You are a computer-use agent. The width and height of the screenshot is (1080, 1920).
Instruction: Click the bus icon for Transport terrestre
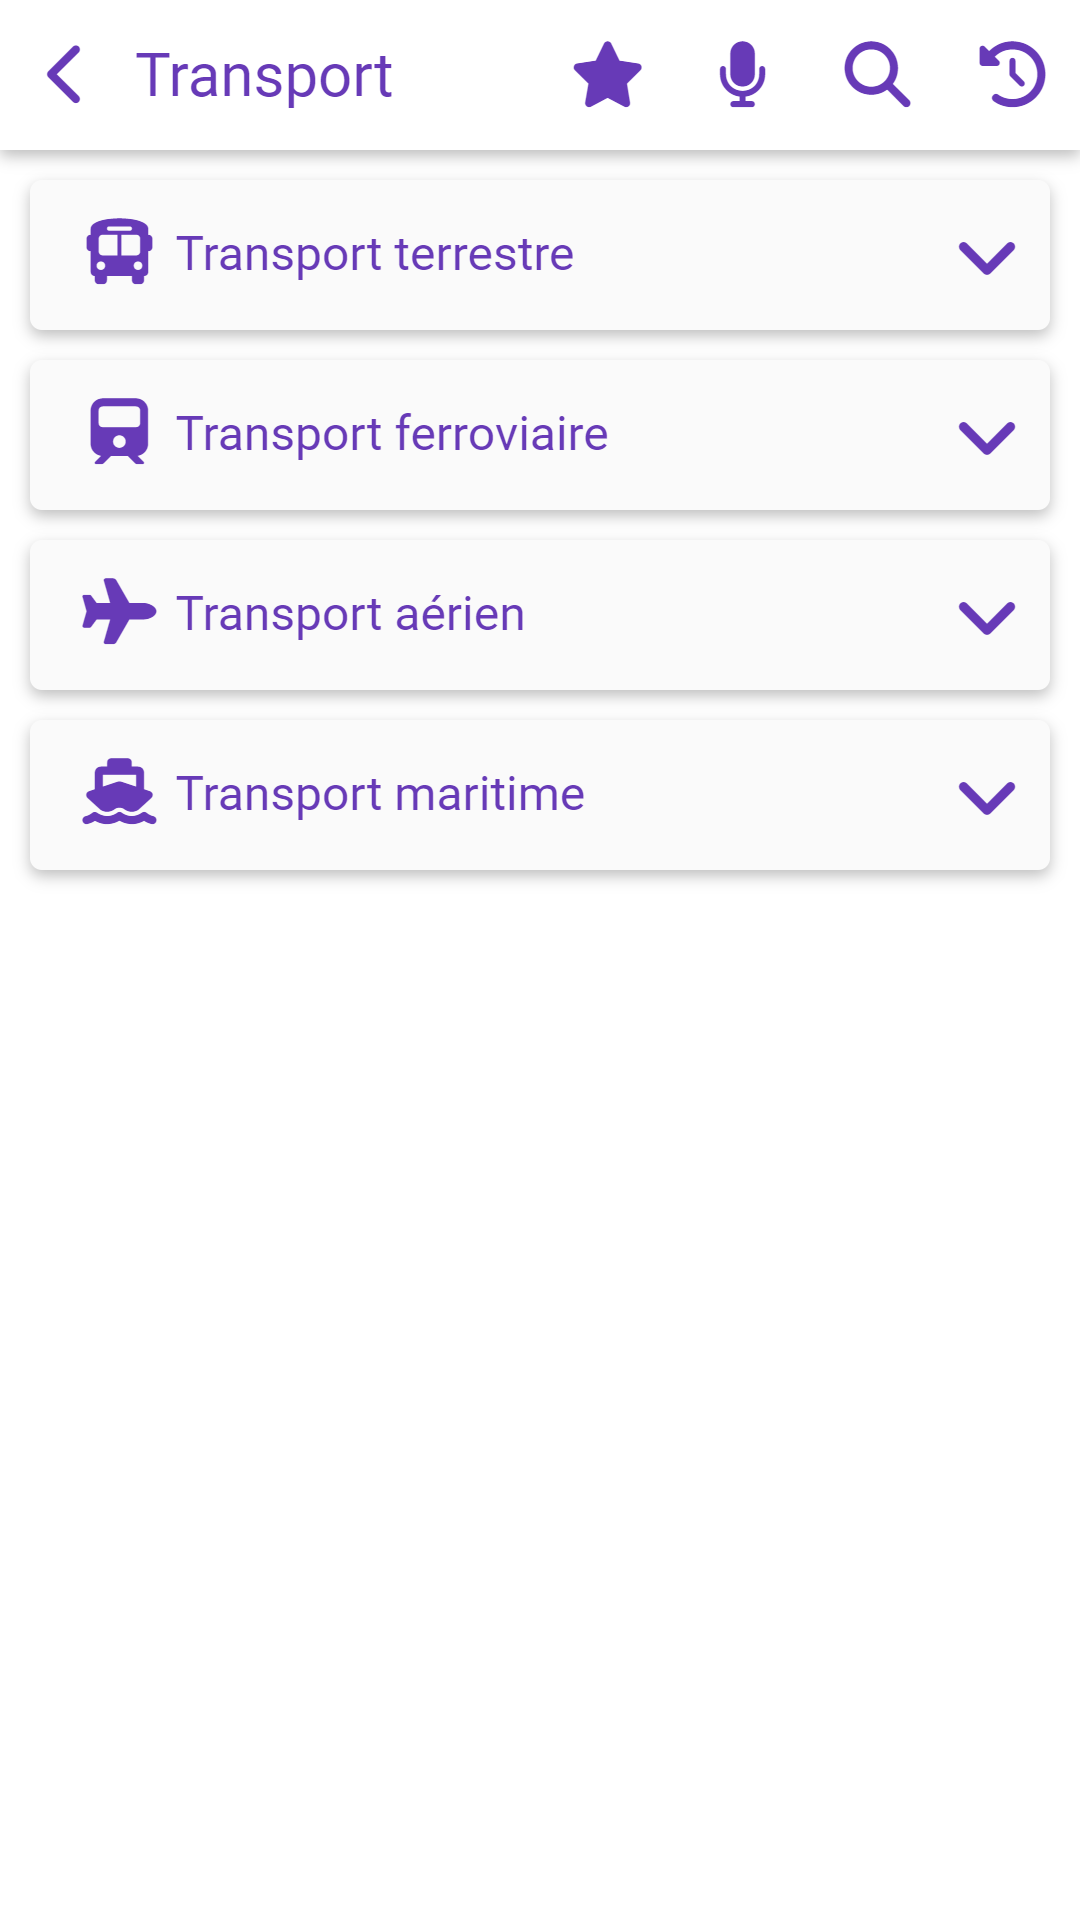pyautogui.click(x=119, y=253)
